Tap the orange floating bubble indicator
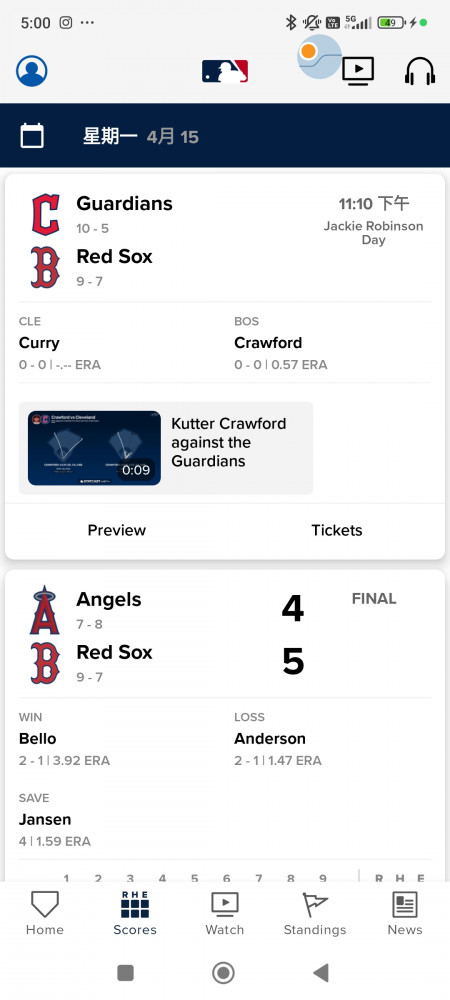 (x=308, y=52)
